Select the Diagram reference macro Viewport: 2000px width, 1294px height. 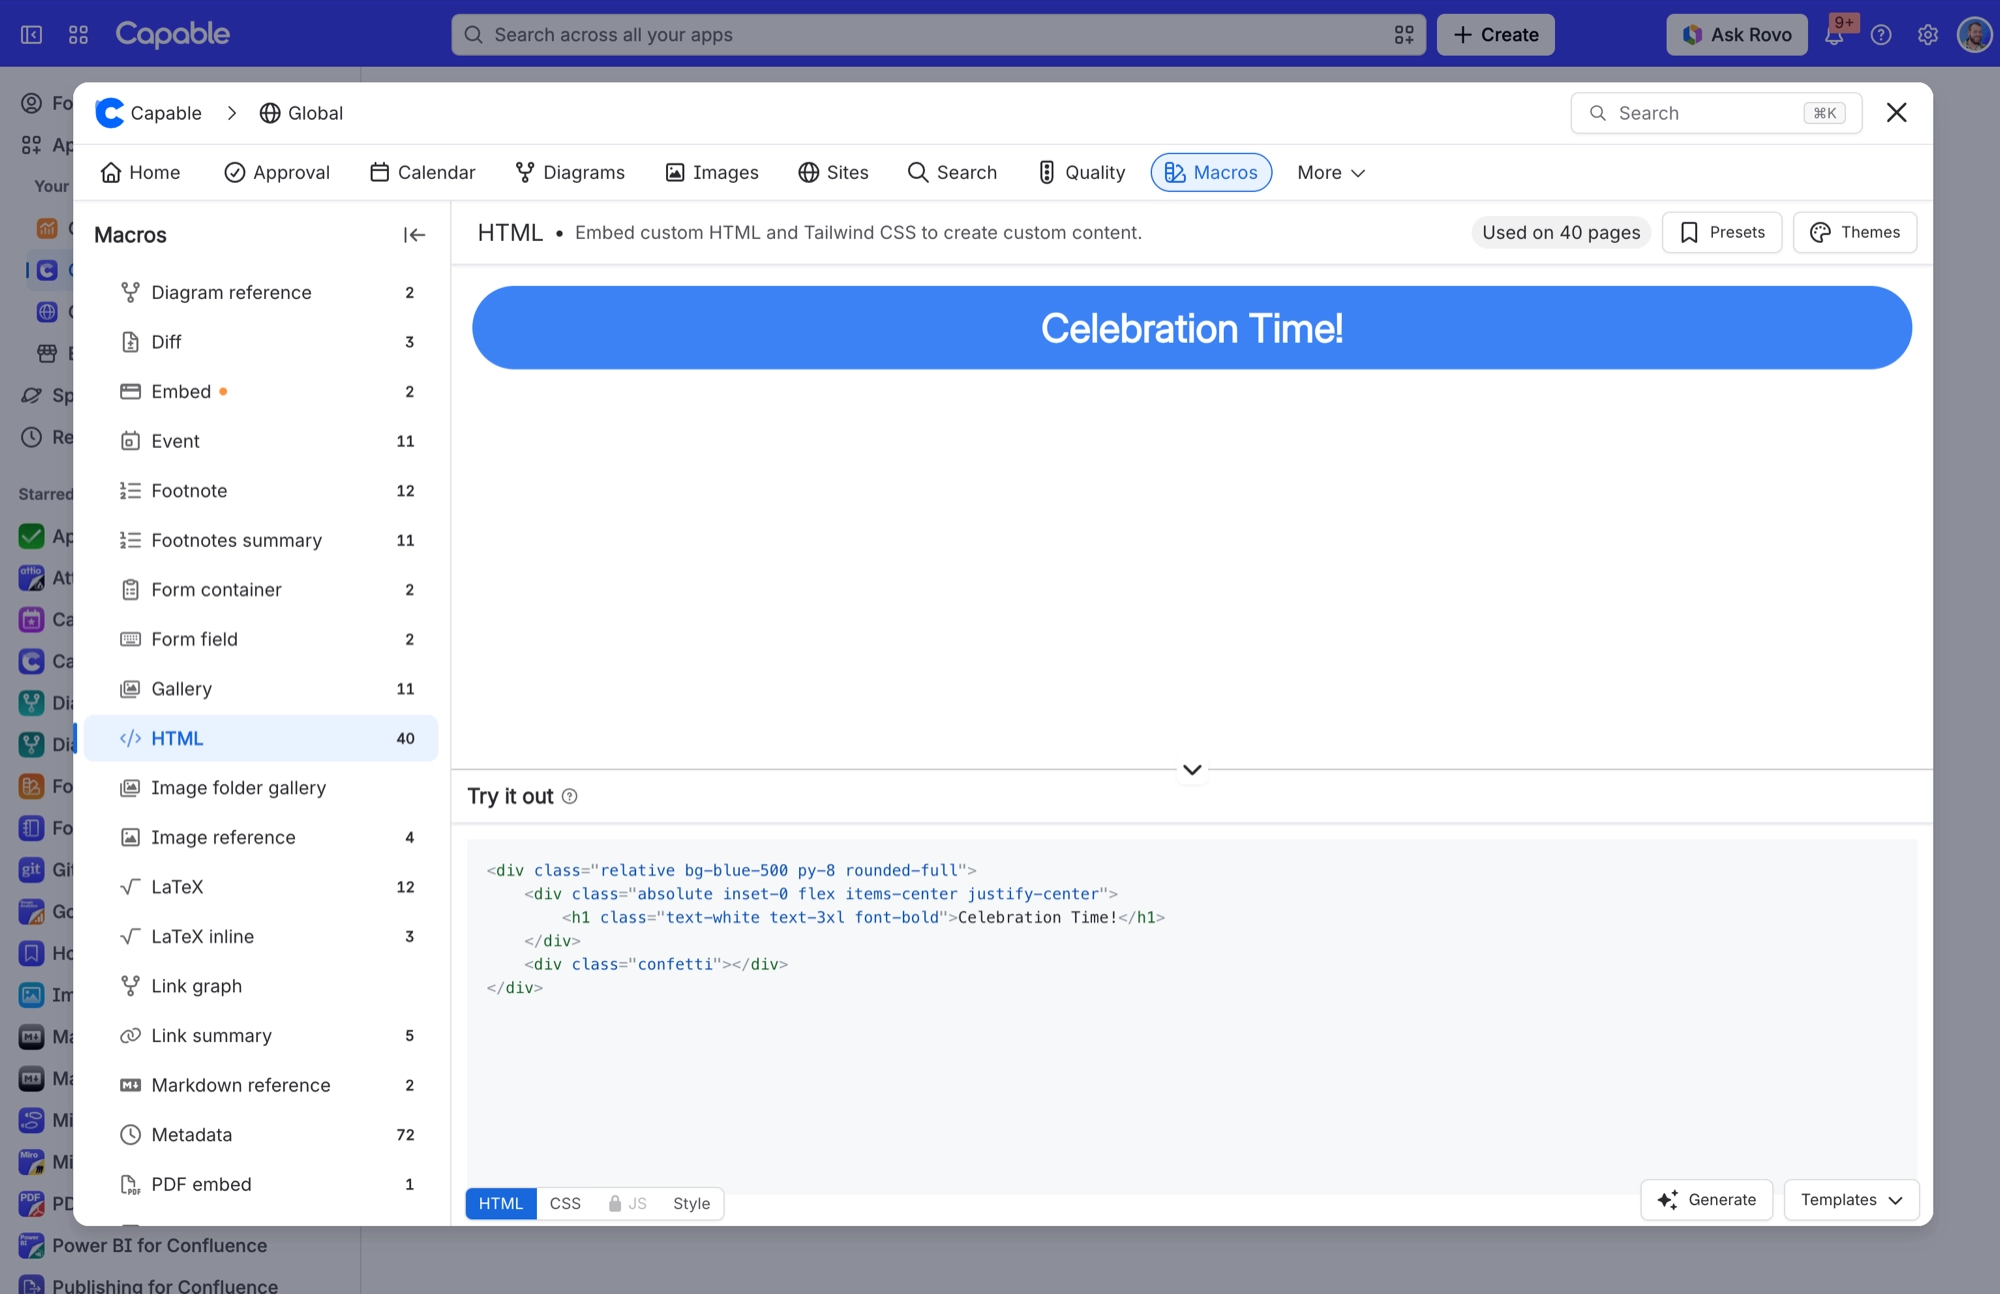[x=262, y=292]
